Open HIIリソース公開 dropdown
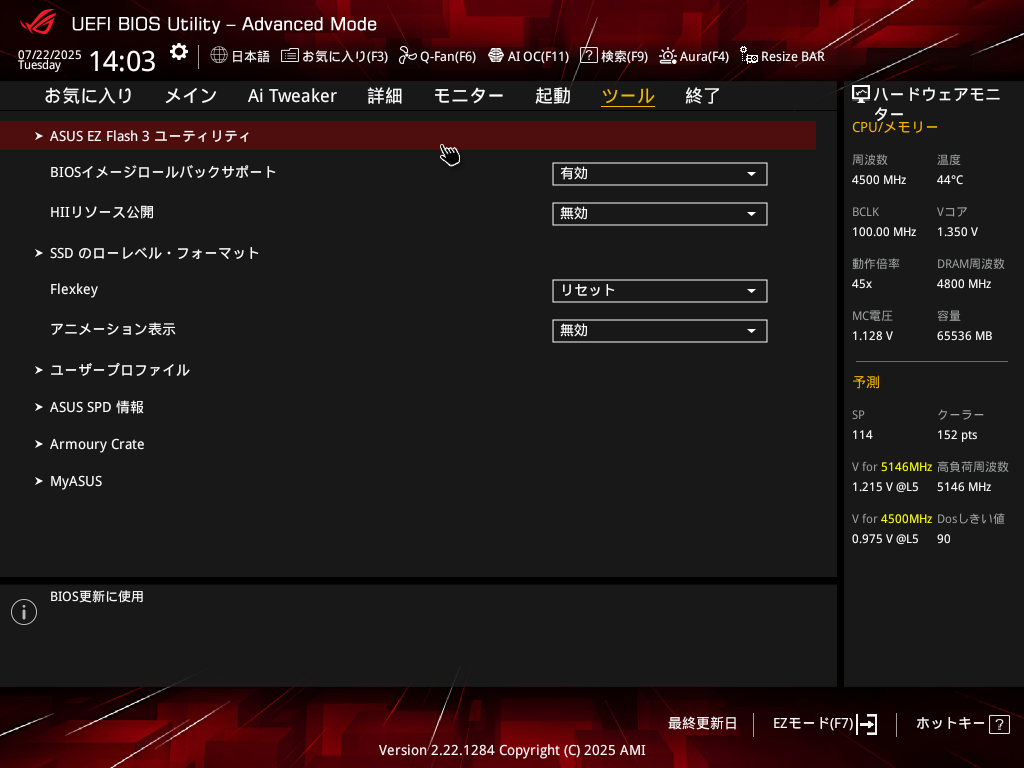Viewport: 1024px width, 768px height. tap(660, 214)
